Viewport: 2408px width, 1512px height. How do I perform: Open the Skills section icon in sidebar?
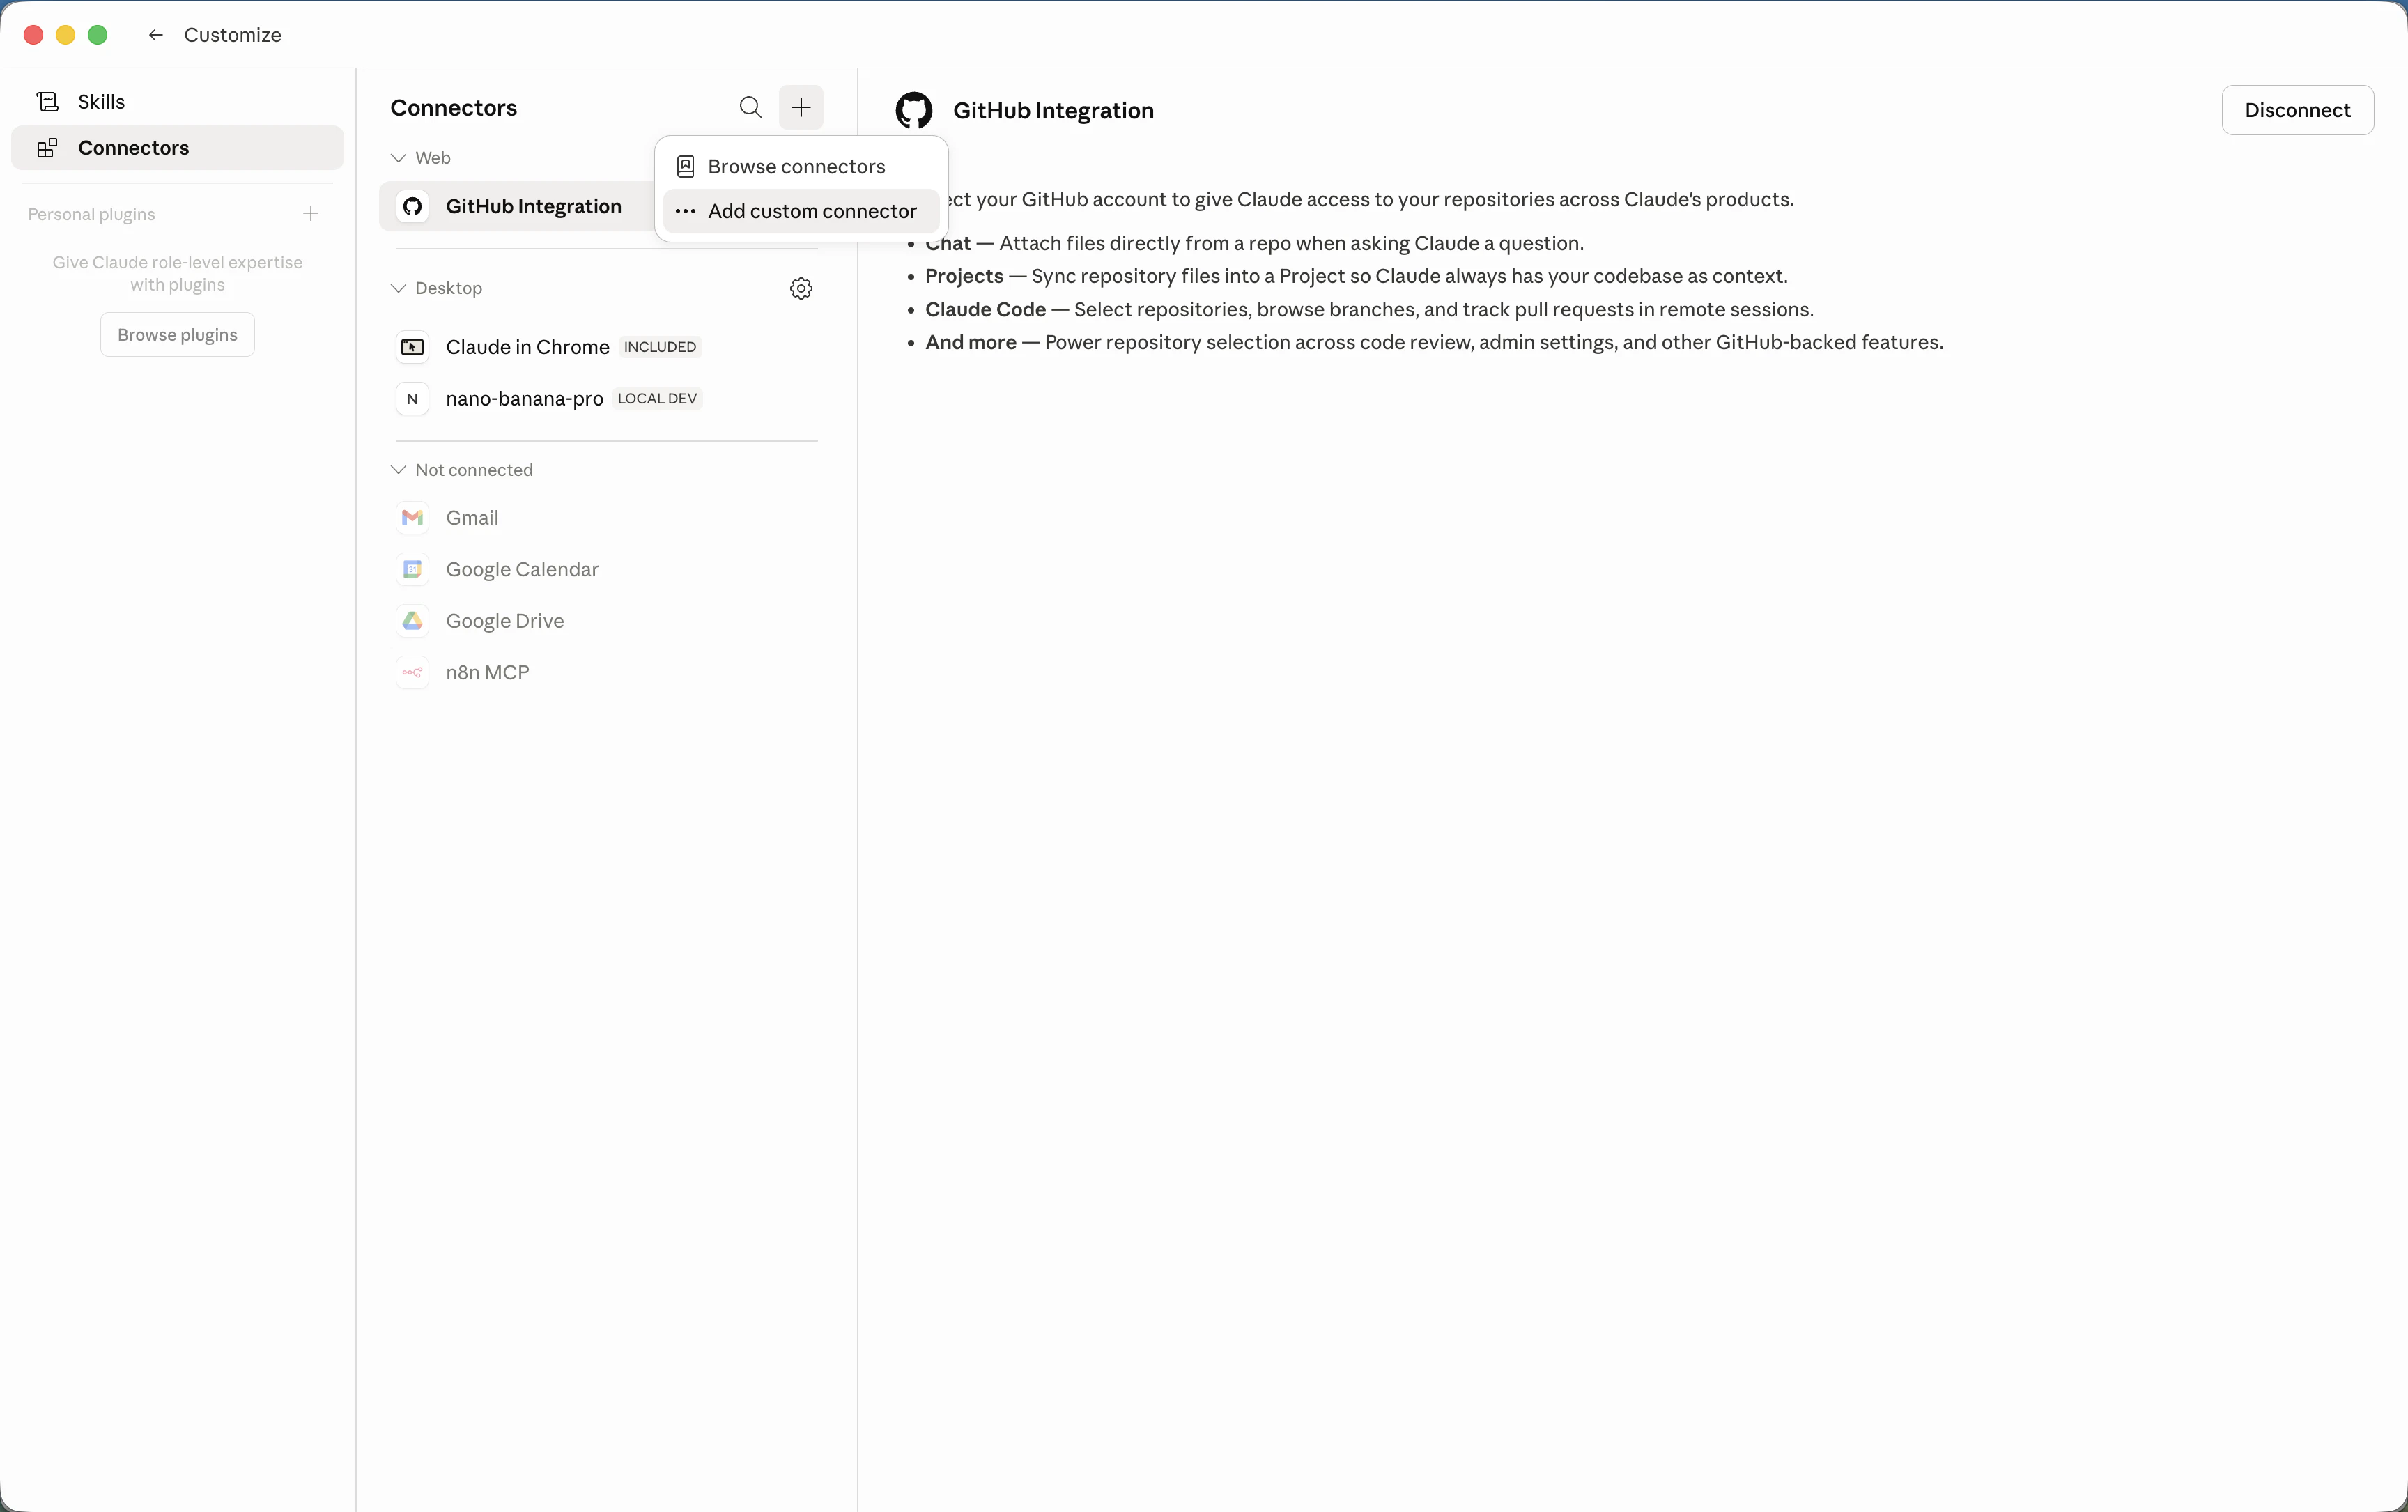47,102
